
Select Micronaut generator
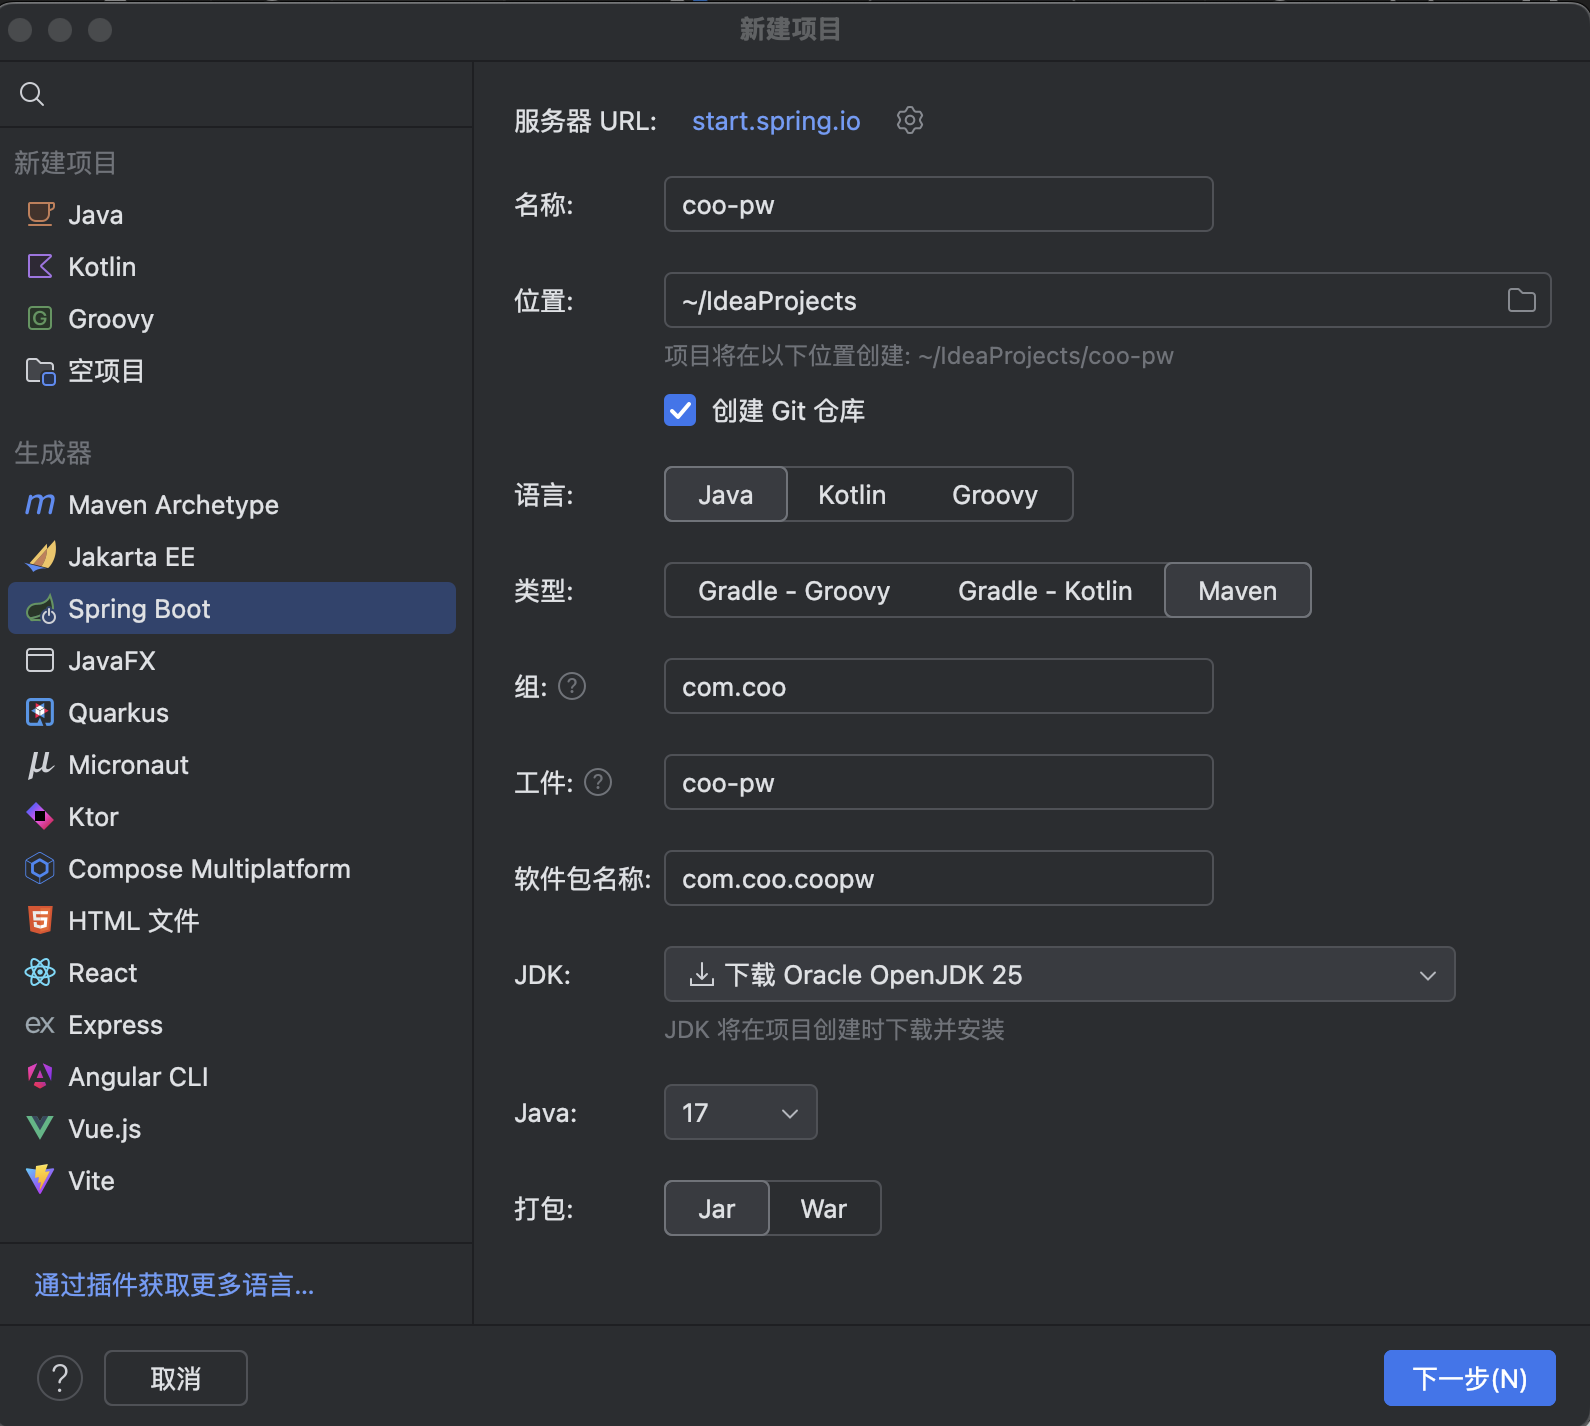pos(232,764)
